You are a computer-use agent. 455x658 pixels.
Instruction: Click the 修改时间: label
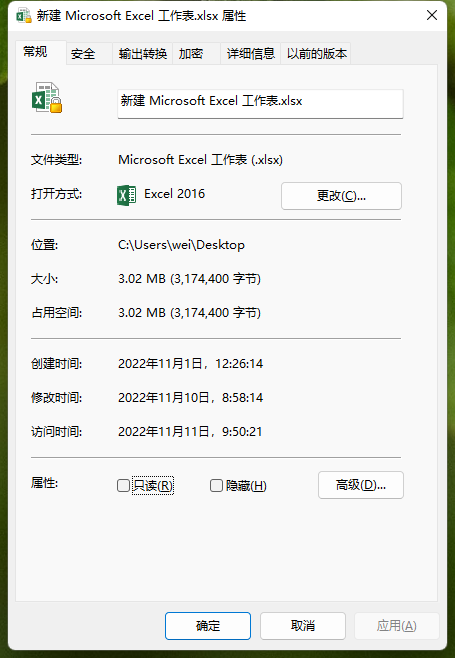click(57, 397)
